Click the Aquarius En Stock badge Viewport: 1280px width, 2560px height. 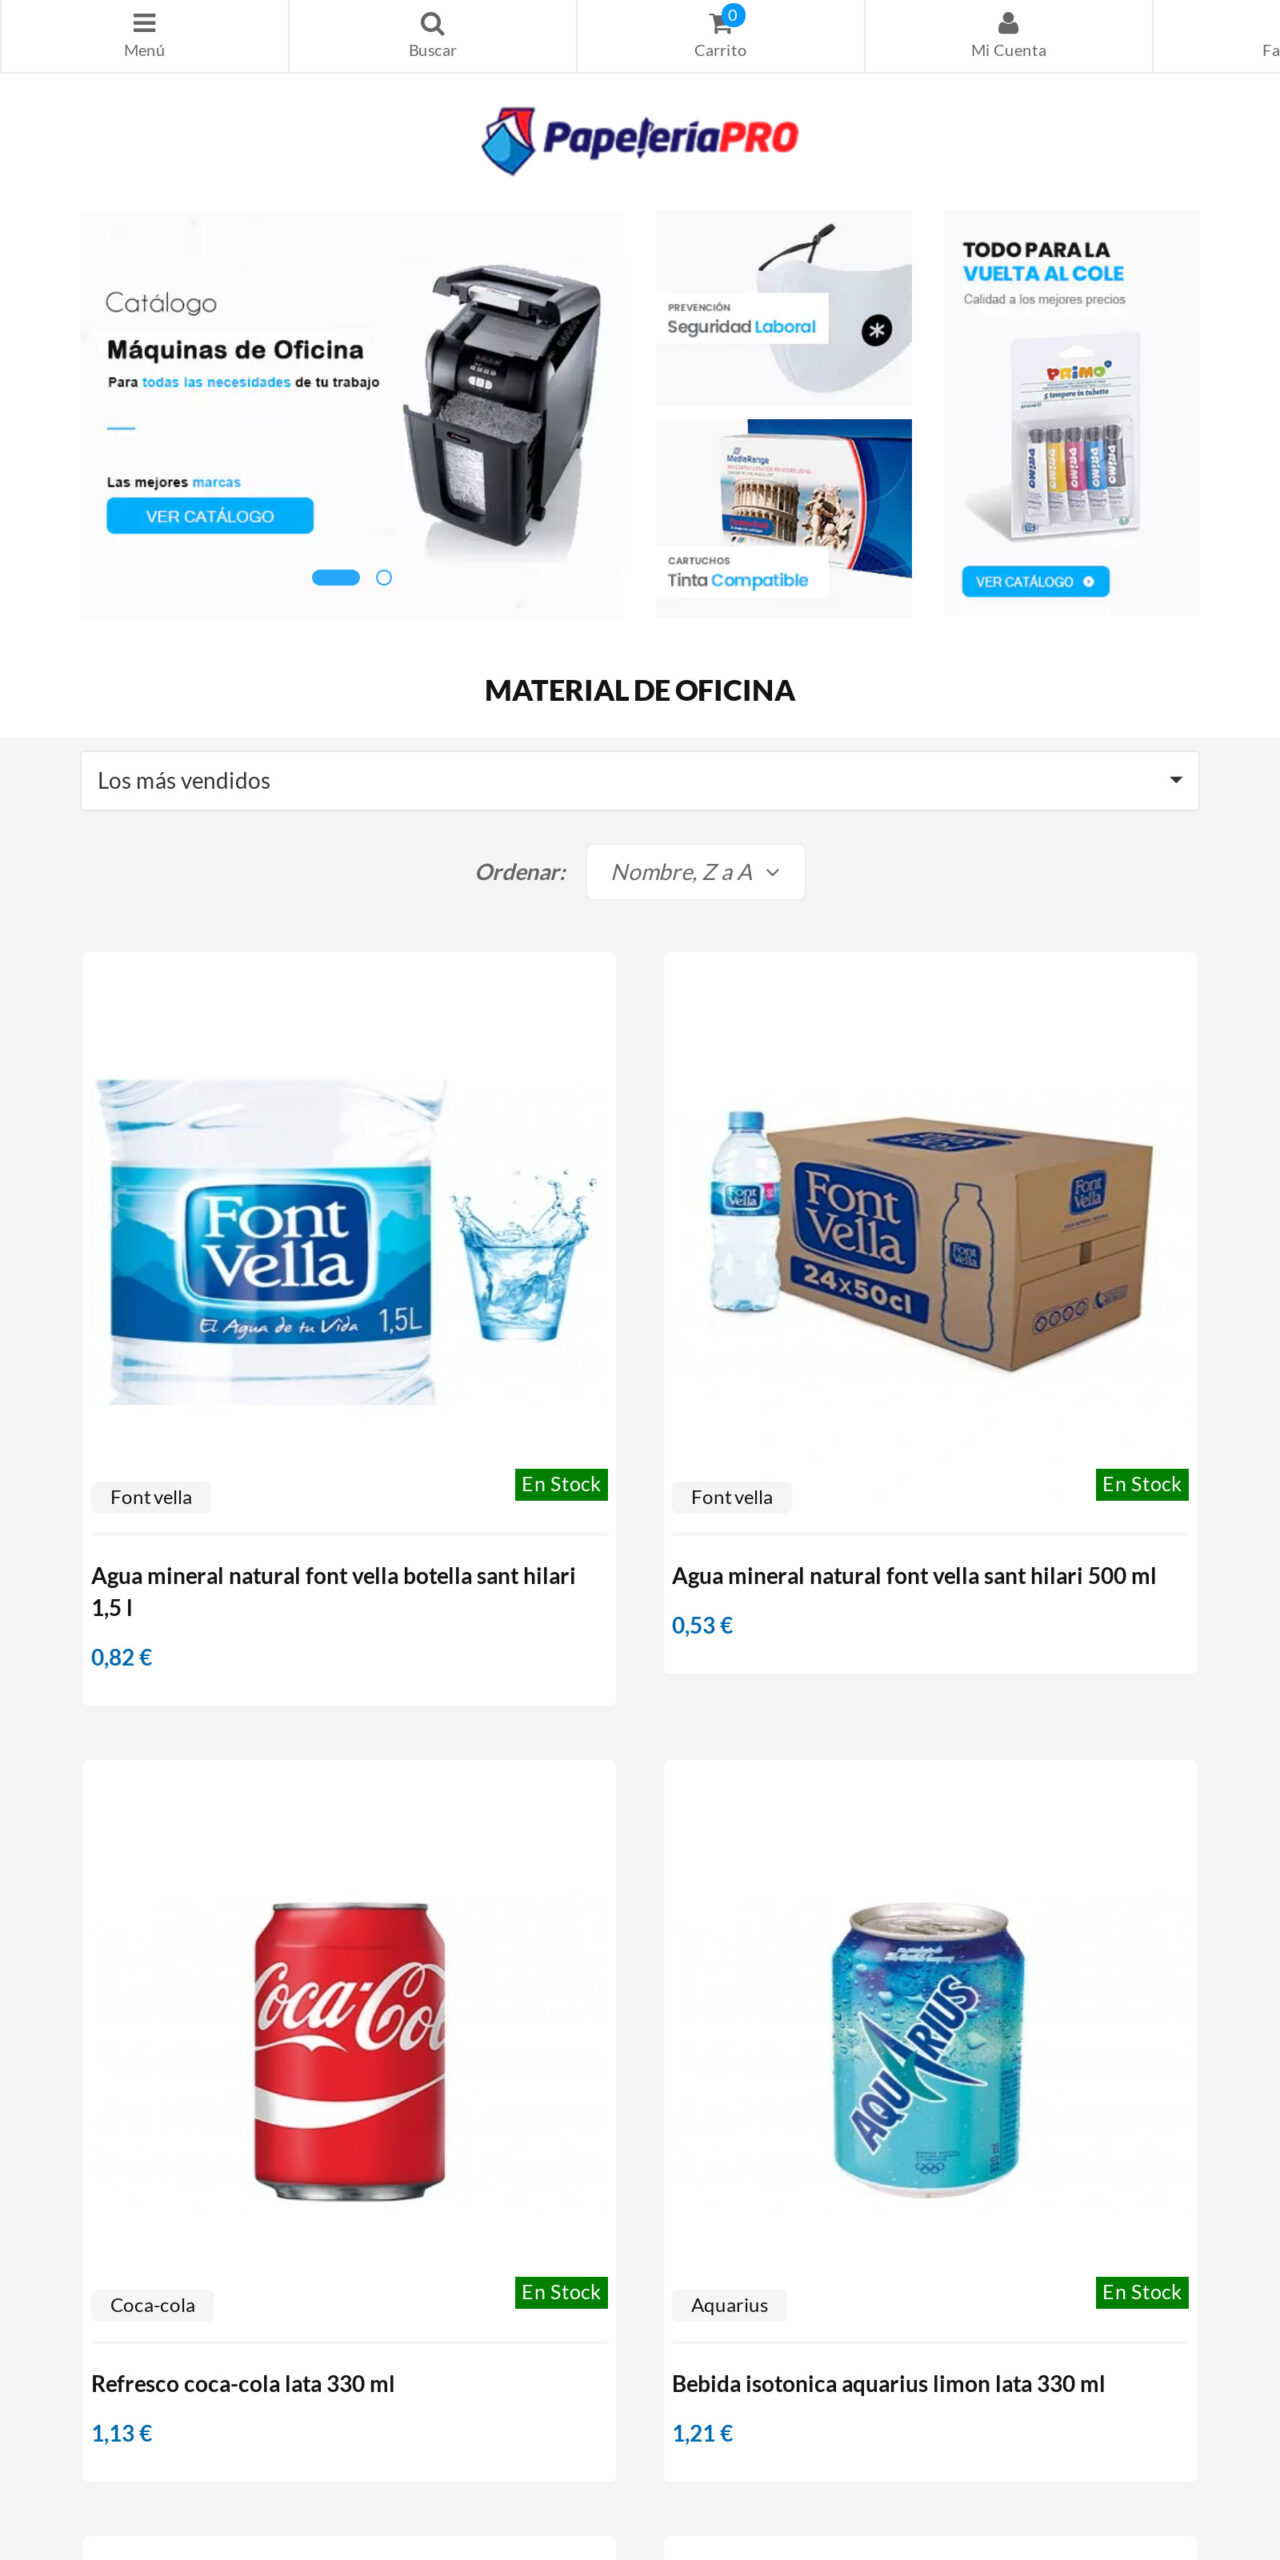[1141, 2292]
